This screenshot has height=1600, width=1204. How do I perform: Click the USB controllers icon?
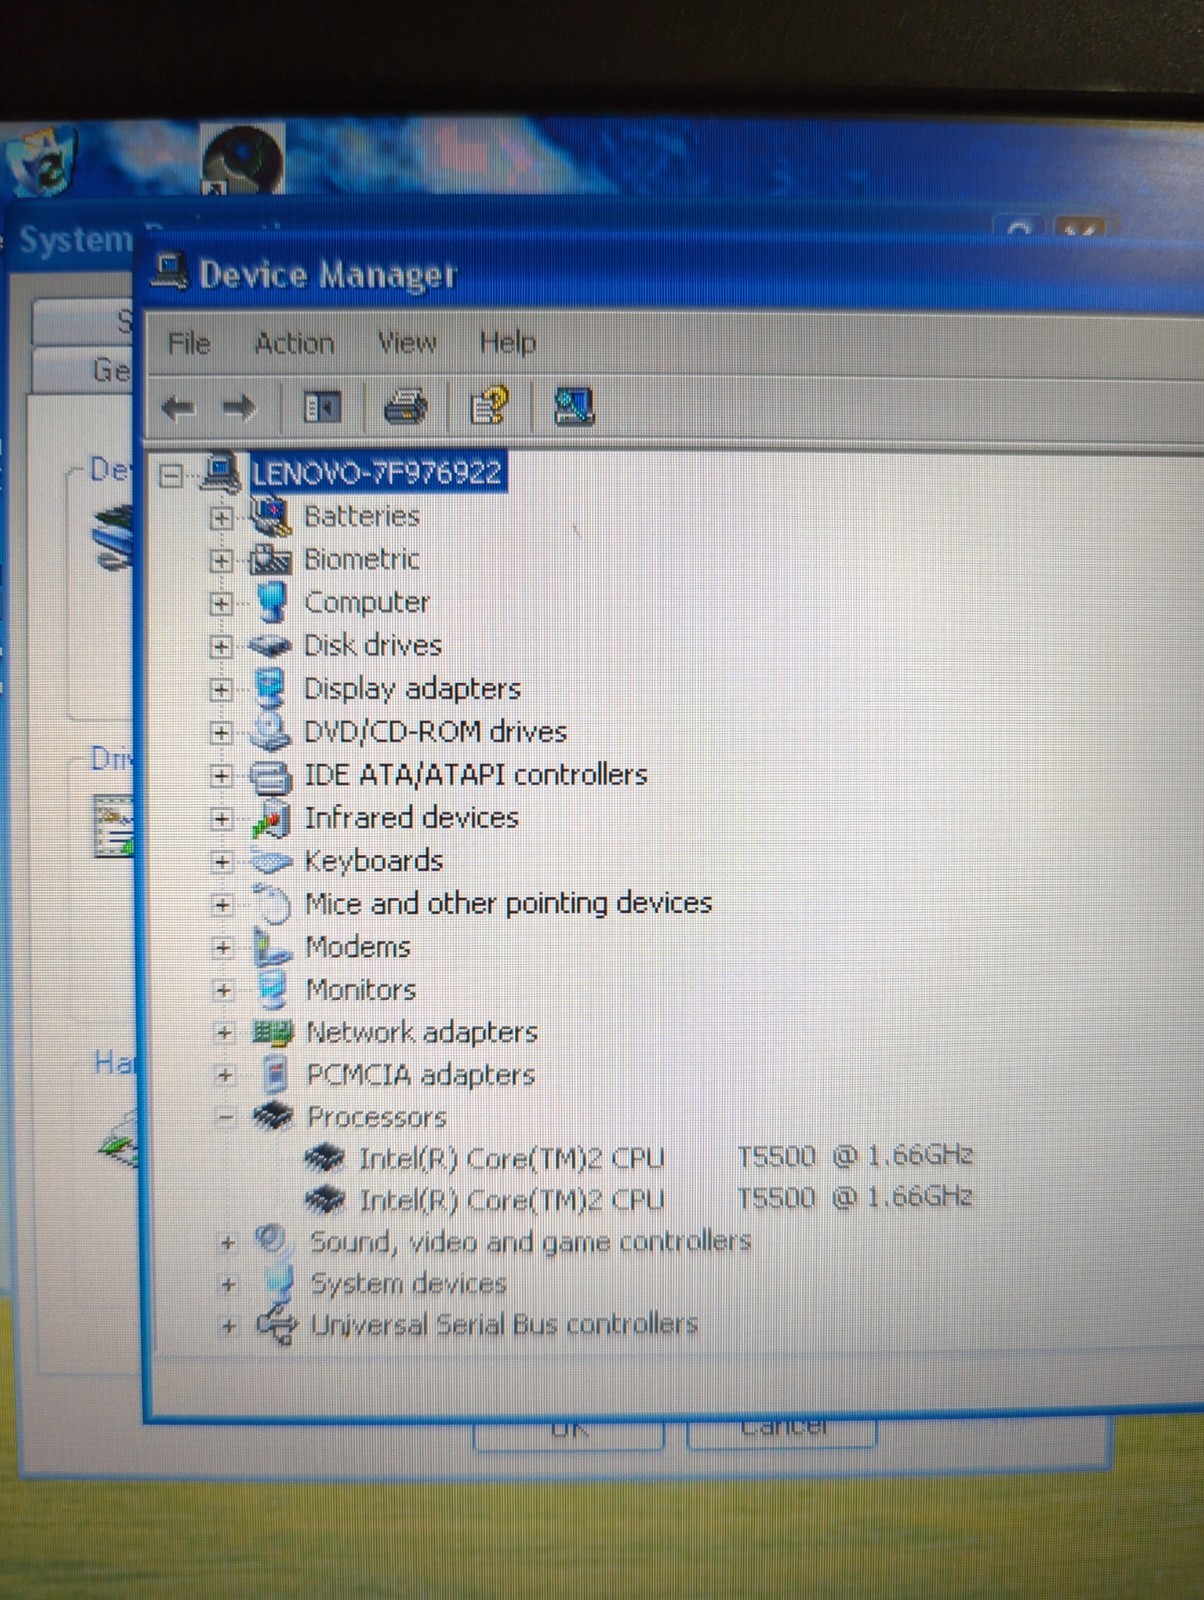click(277, 1325)
